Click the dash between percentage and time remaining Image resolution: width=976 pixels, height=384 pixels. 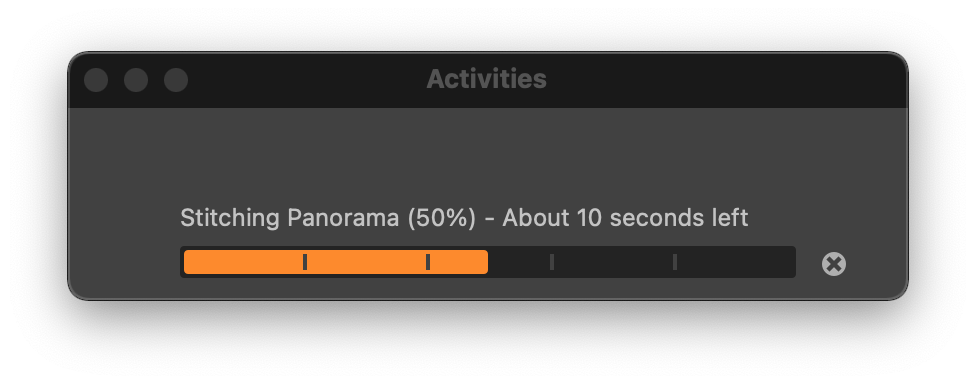[489, 220]
